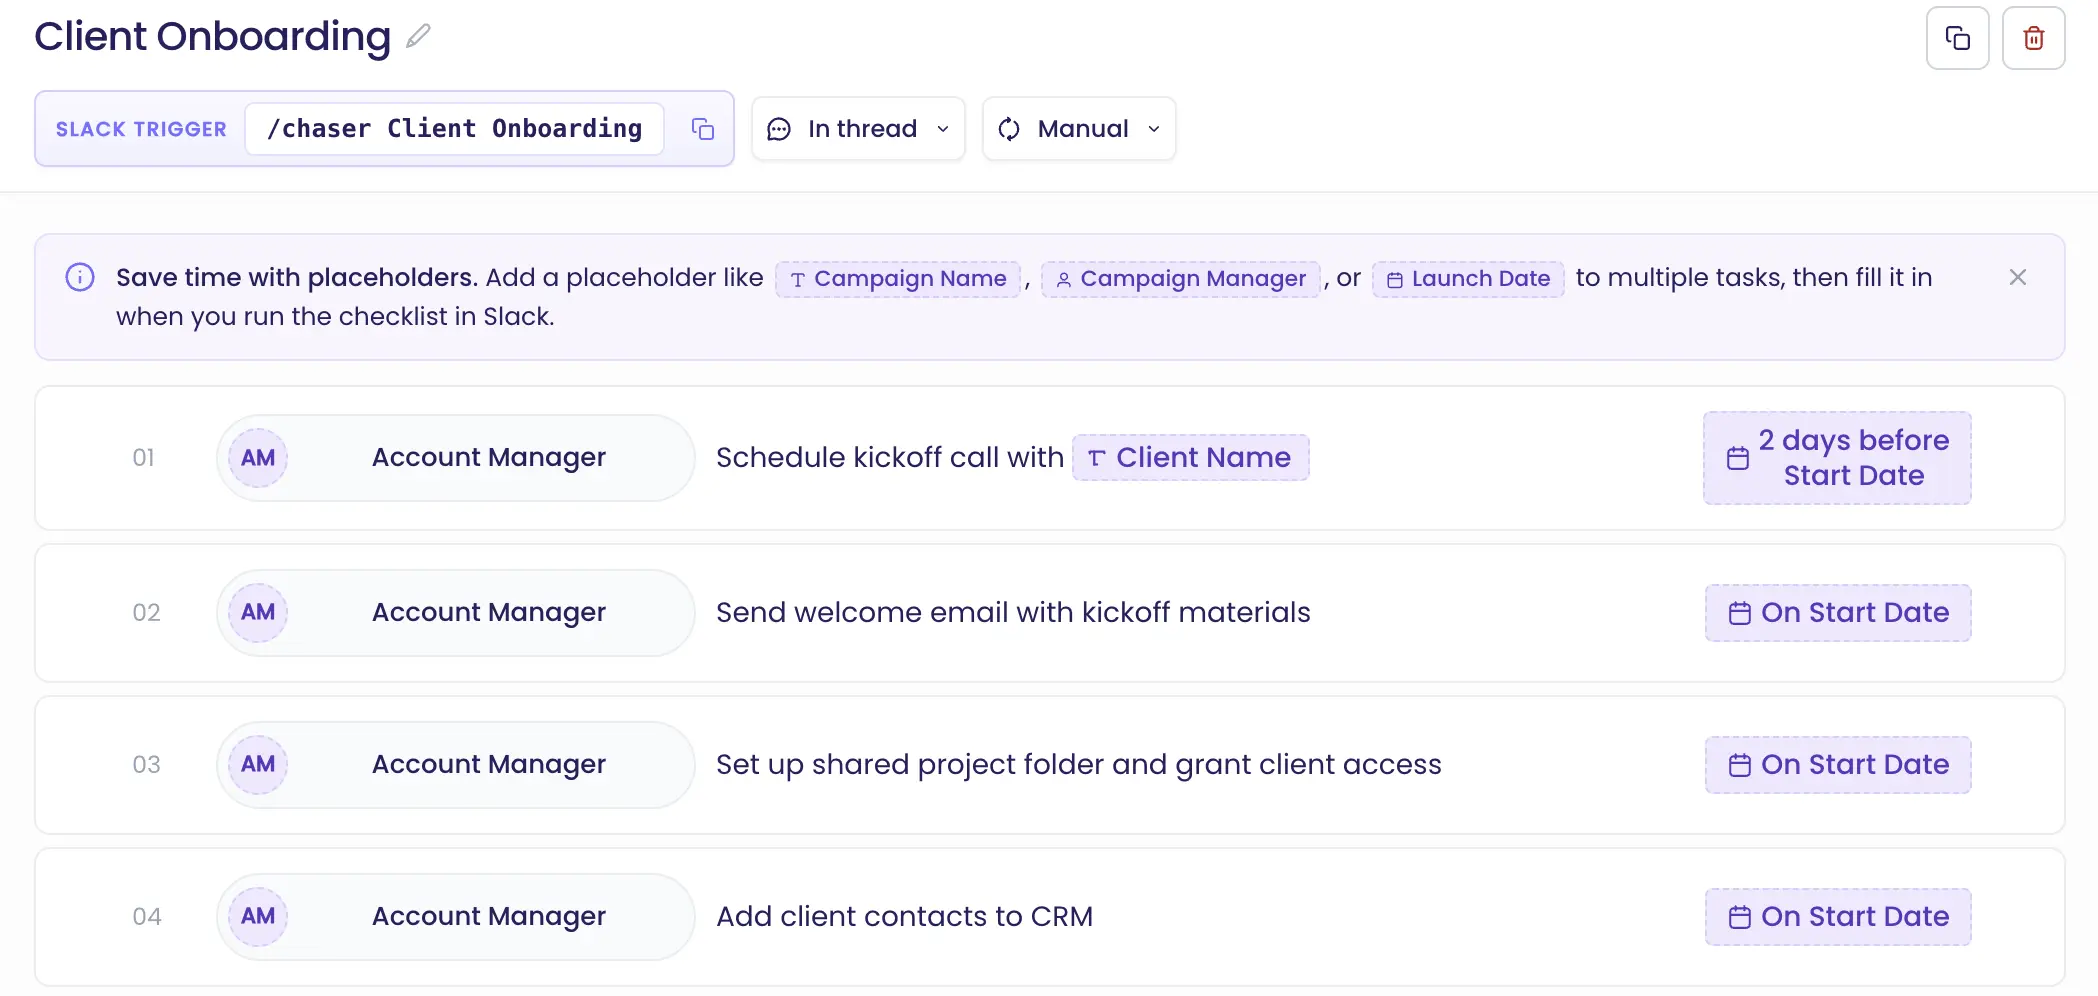Screen dimensions: 2098x996
Task: Select Account Manager assignee for task 04
Action: click(456, 917)
